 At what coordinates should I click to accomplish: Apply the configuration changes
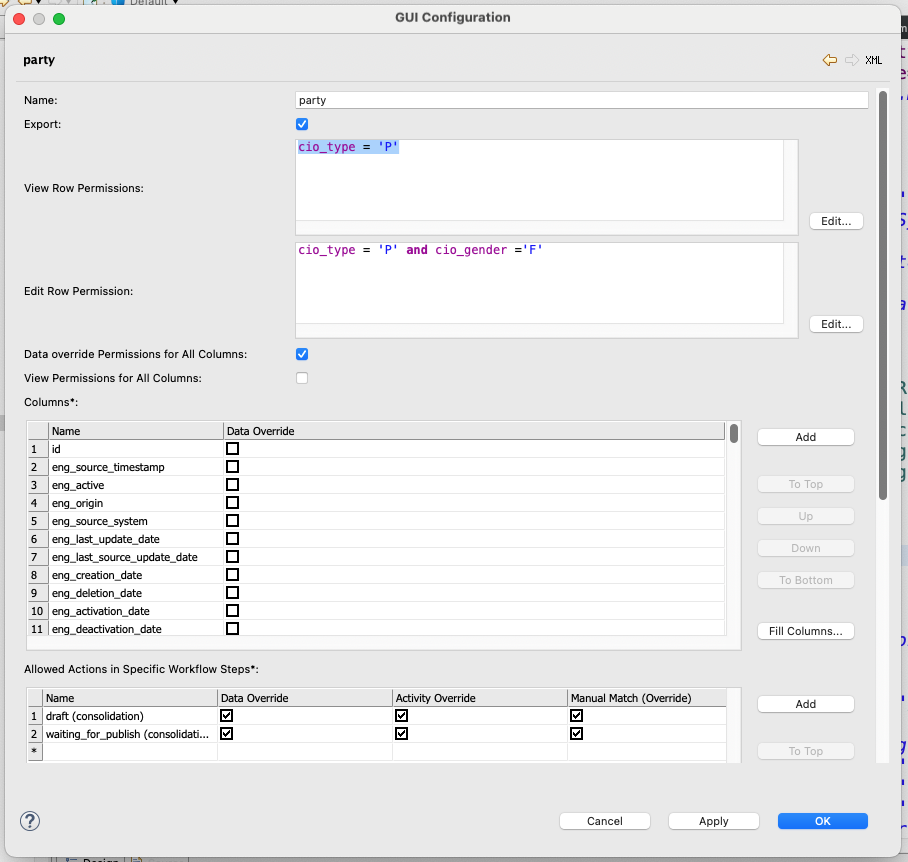(x=713, y=820)
